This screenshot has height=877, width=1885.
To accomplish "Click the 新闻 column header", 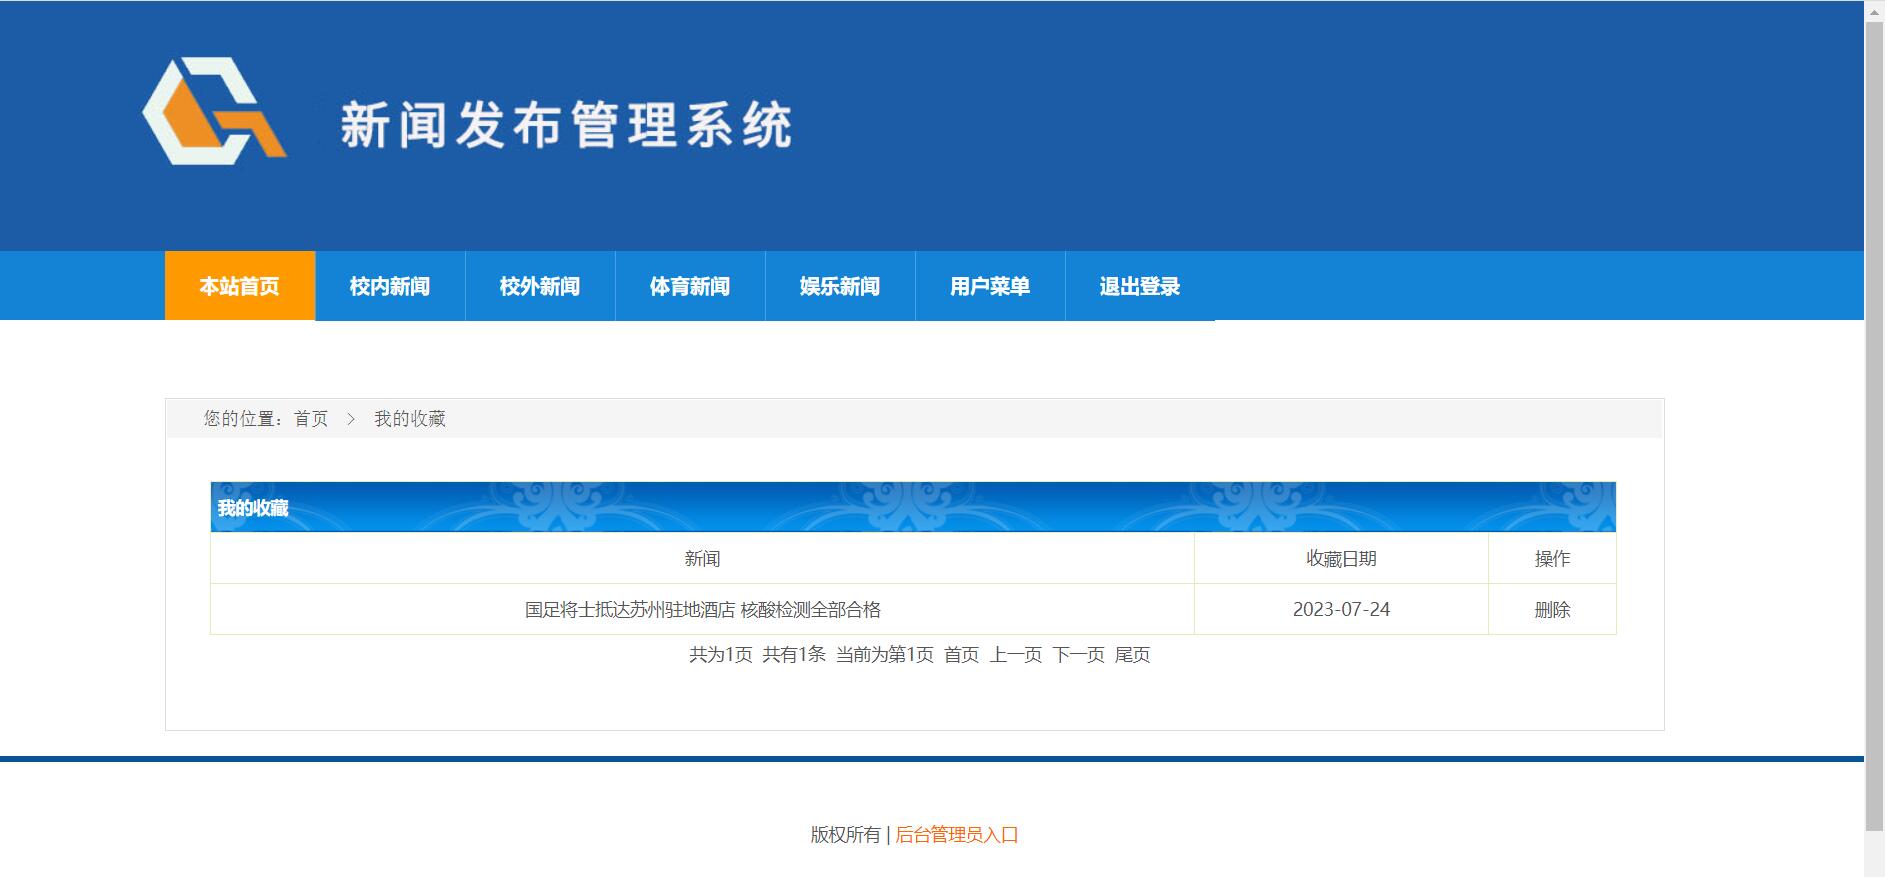I will point(702,558).
